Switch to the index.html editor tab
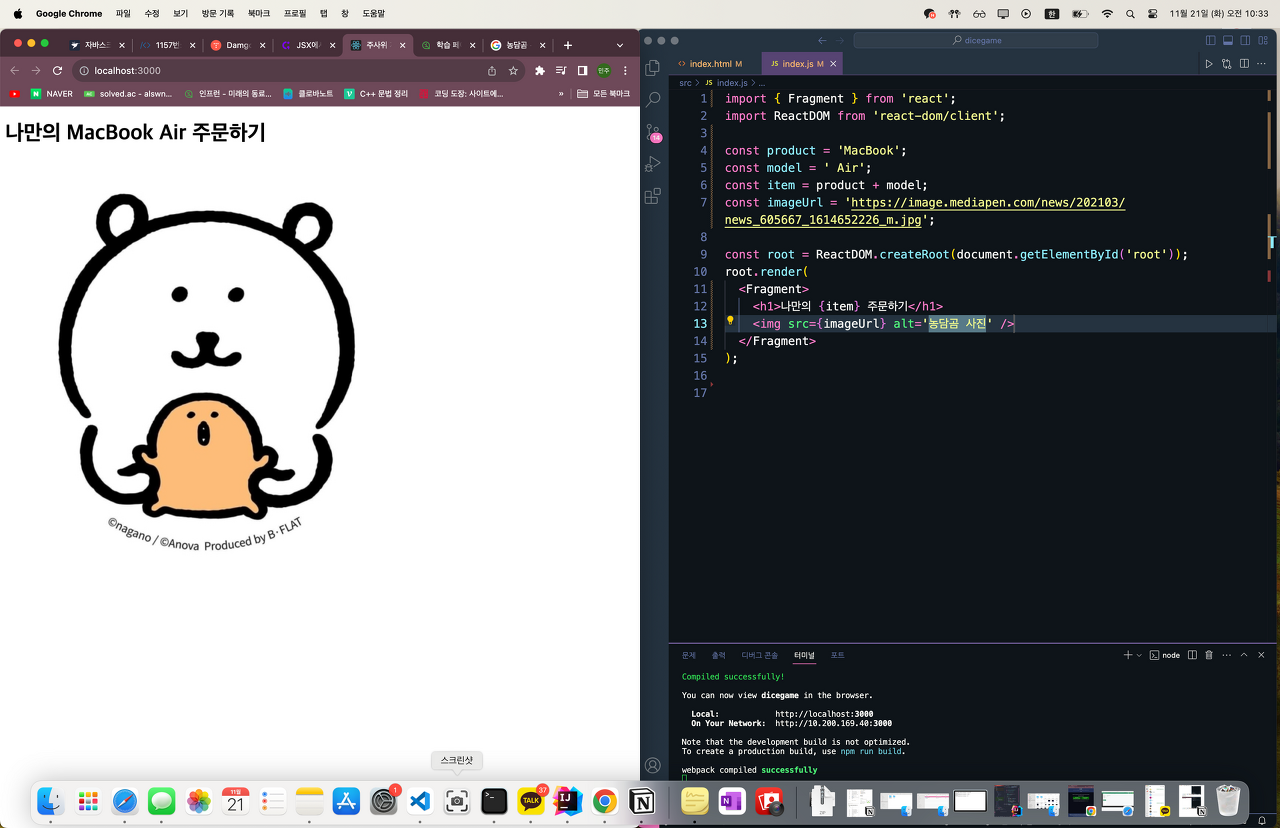Viewport: 1280px width, 828px height. tap(715, 64)
